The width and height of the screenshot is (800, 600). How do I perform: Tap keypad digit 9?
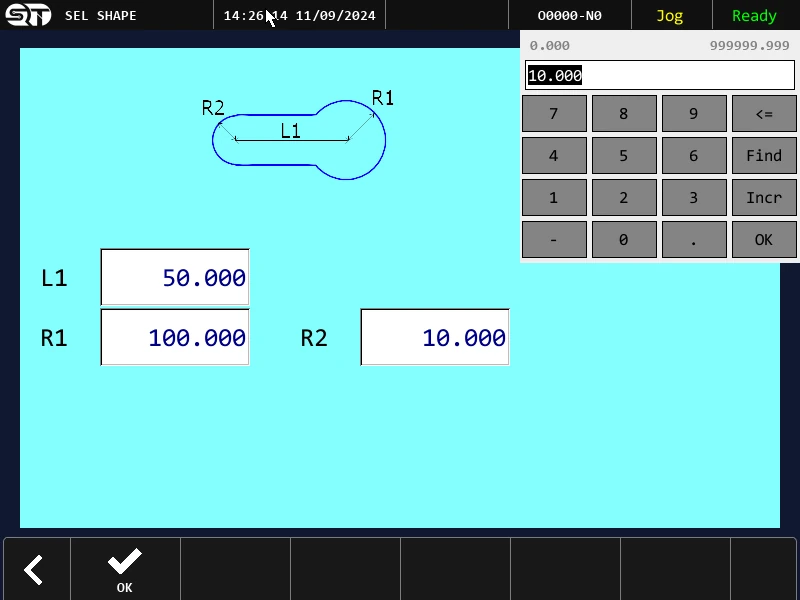click(x=694, y=113)
